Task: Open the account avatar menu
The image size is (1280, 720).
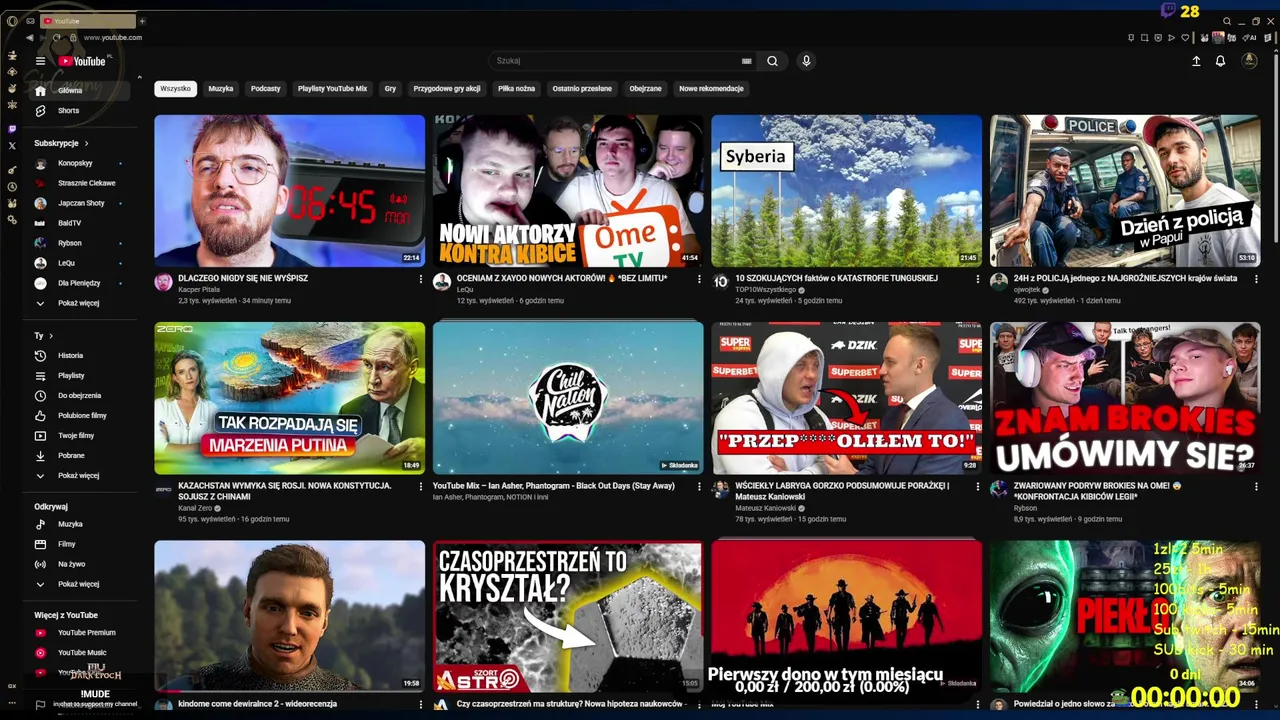Action: point(1249,61)
